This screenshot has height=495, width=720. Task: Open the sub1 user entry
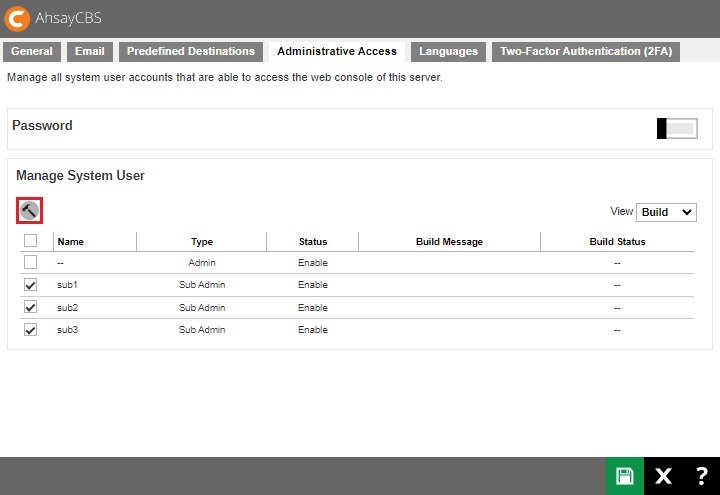(67, 285)
